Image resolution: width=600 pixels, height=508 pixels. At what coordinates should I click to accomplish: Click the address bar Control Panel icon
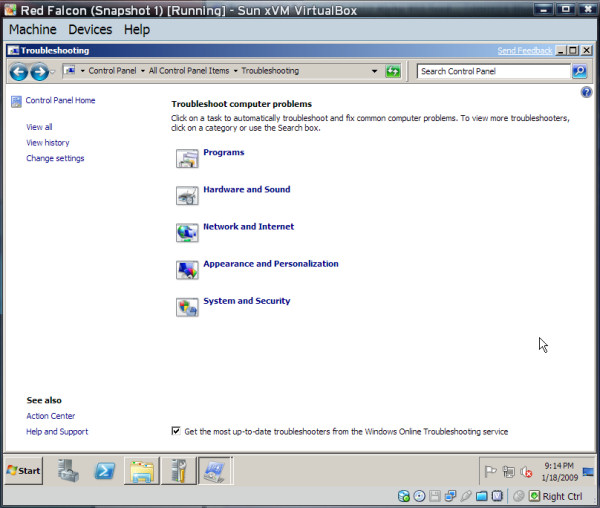click(x=70, y=71)
